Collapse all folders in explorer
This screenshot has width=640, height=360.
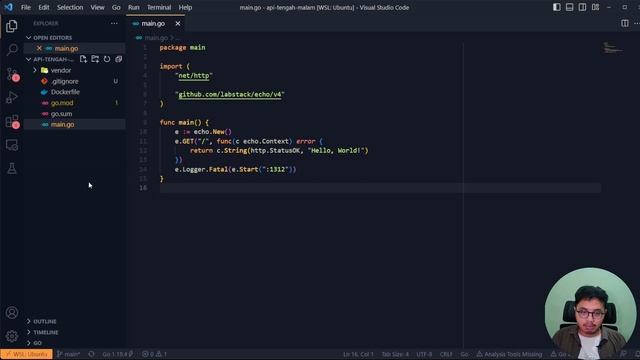pyautogui.click(x=119, y=59)
